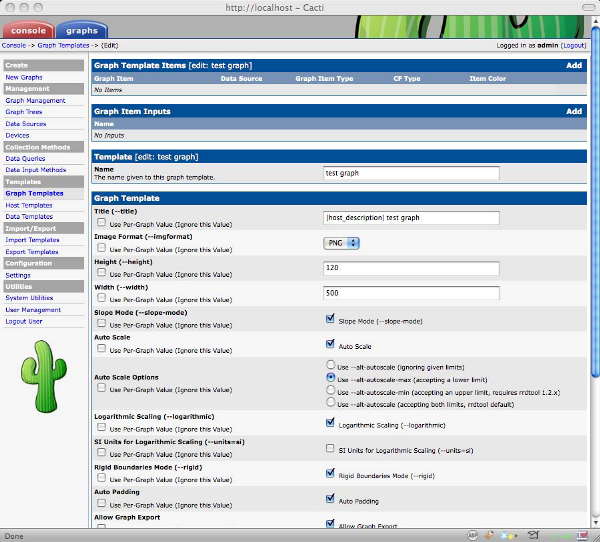Click Add in Graph Item Inputs header
Viewport: 600px width, 542px height.
point(574,111)
